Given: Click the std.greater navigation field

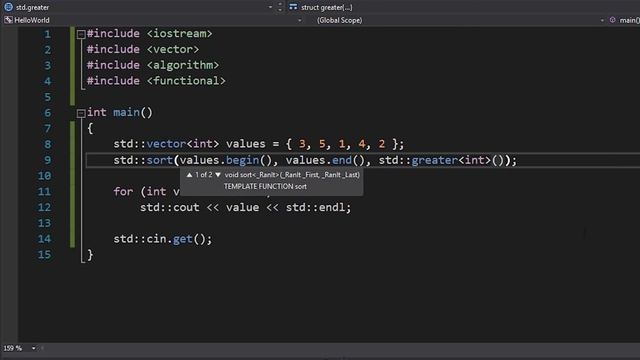Looking at the screenshot, I should pyautogui.click(x=139, y=7).
